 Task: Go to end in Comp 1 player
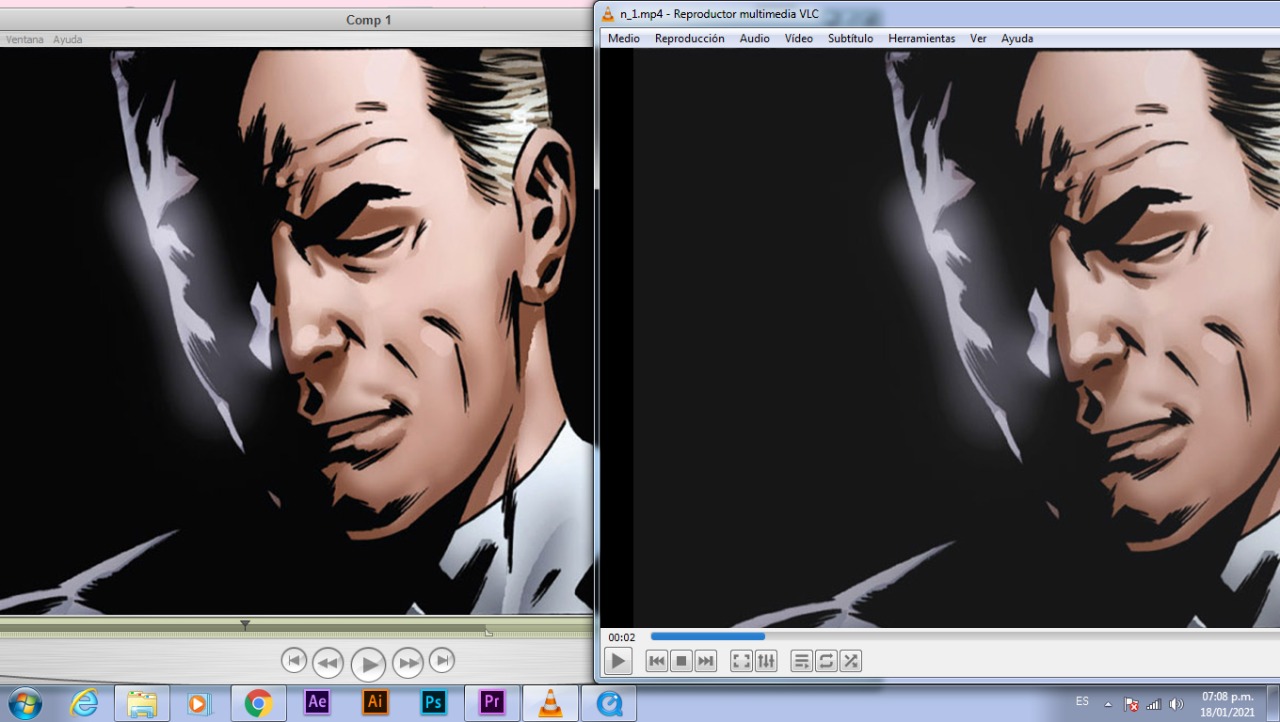pyautogui.click(x=442, y=660)
